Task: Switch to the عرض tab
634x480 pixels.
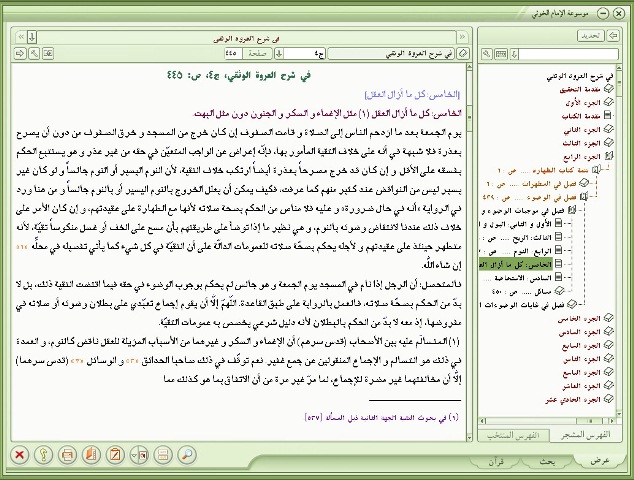Action: [x=599, y=461]
